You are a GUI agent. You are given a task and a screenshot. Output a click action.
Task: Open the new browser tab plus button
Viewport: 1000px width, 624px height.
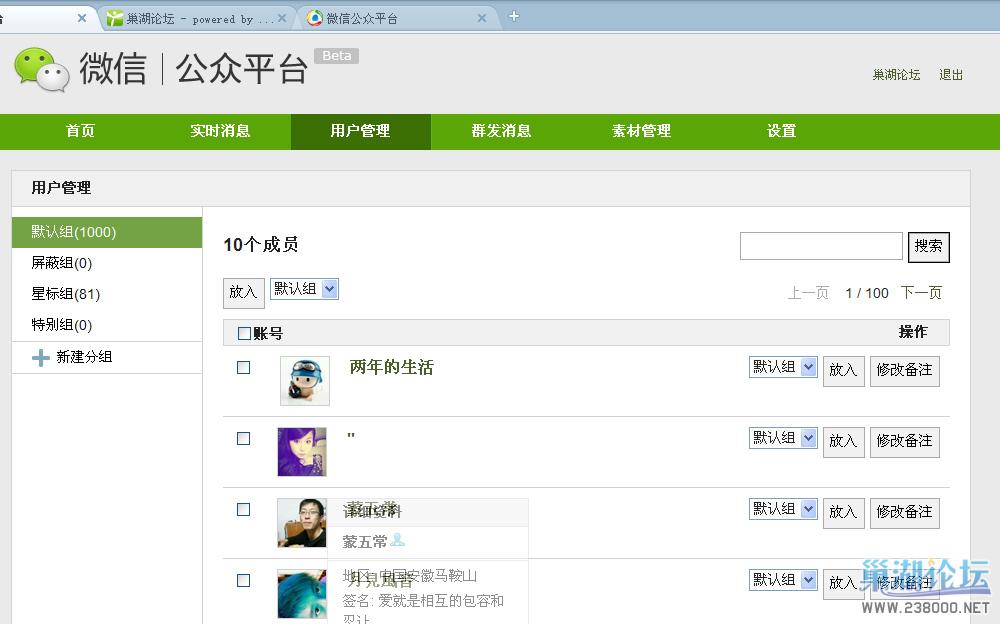coord(514,17)
